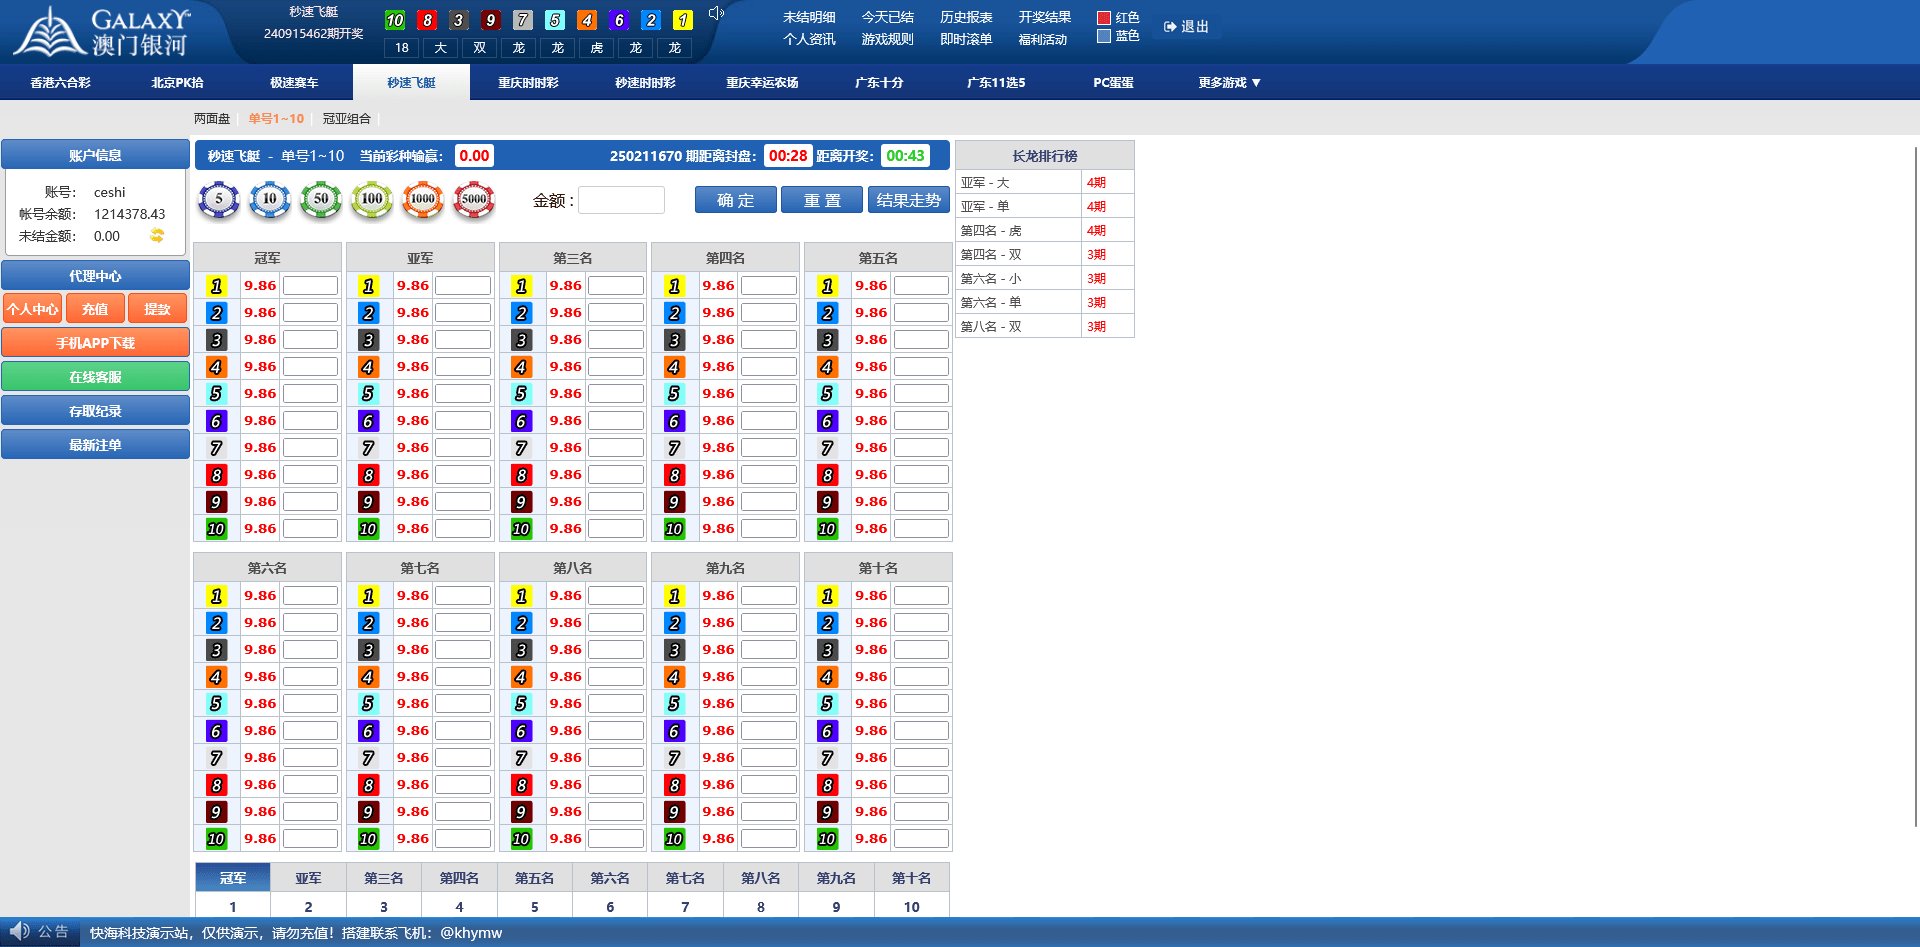Screen dimensions: 1920x947
Task: Choose the 5000 value betting chip
Action: pos(474,199)
